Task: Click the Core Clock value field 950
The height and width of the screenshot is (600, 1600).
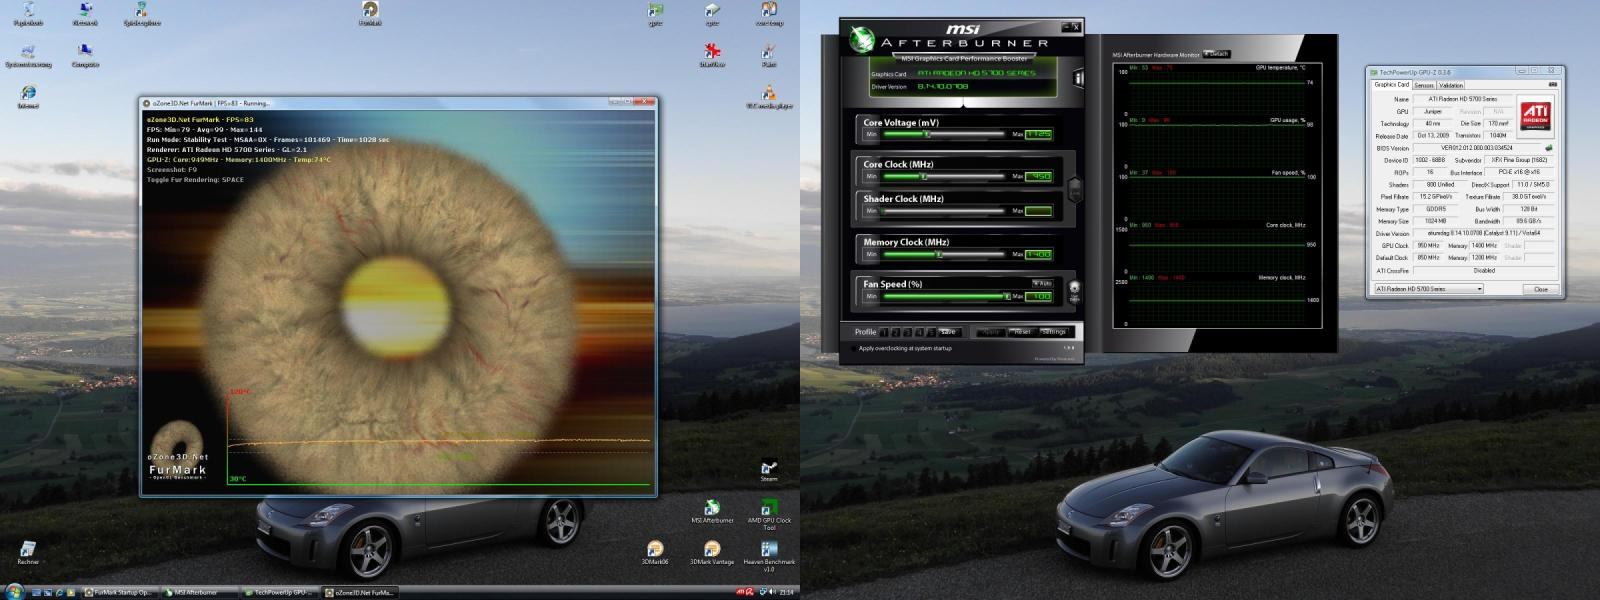Action: tap(1038, 176)
